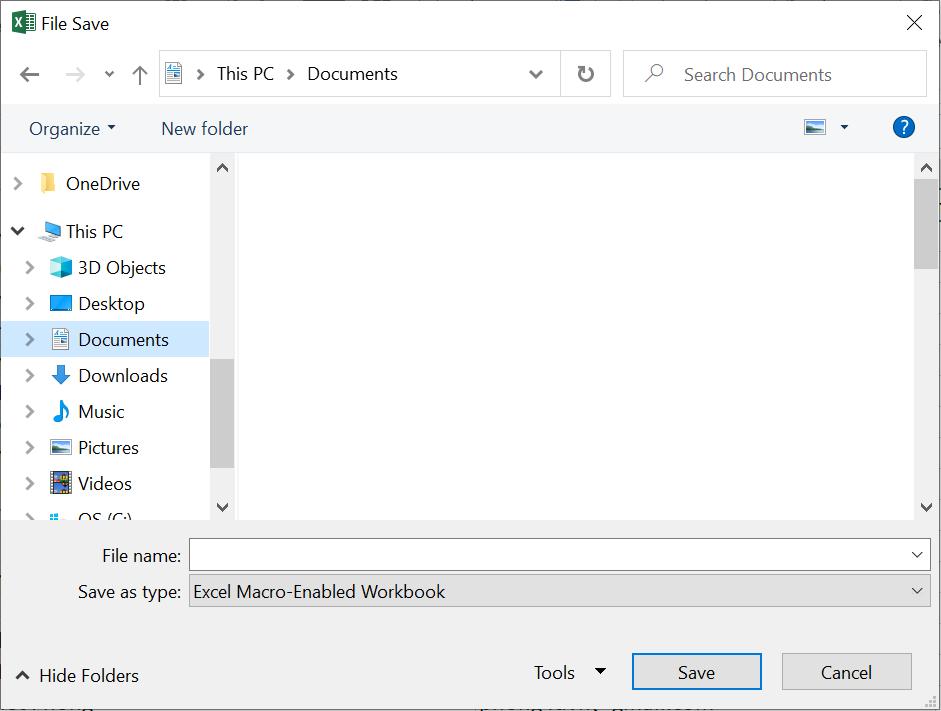Expand breadcrumb chevron after This PC
The width and height of the screenshot is (941, 711).
point(290,74)
